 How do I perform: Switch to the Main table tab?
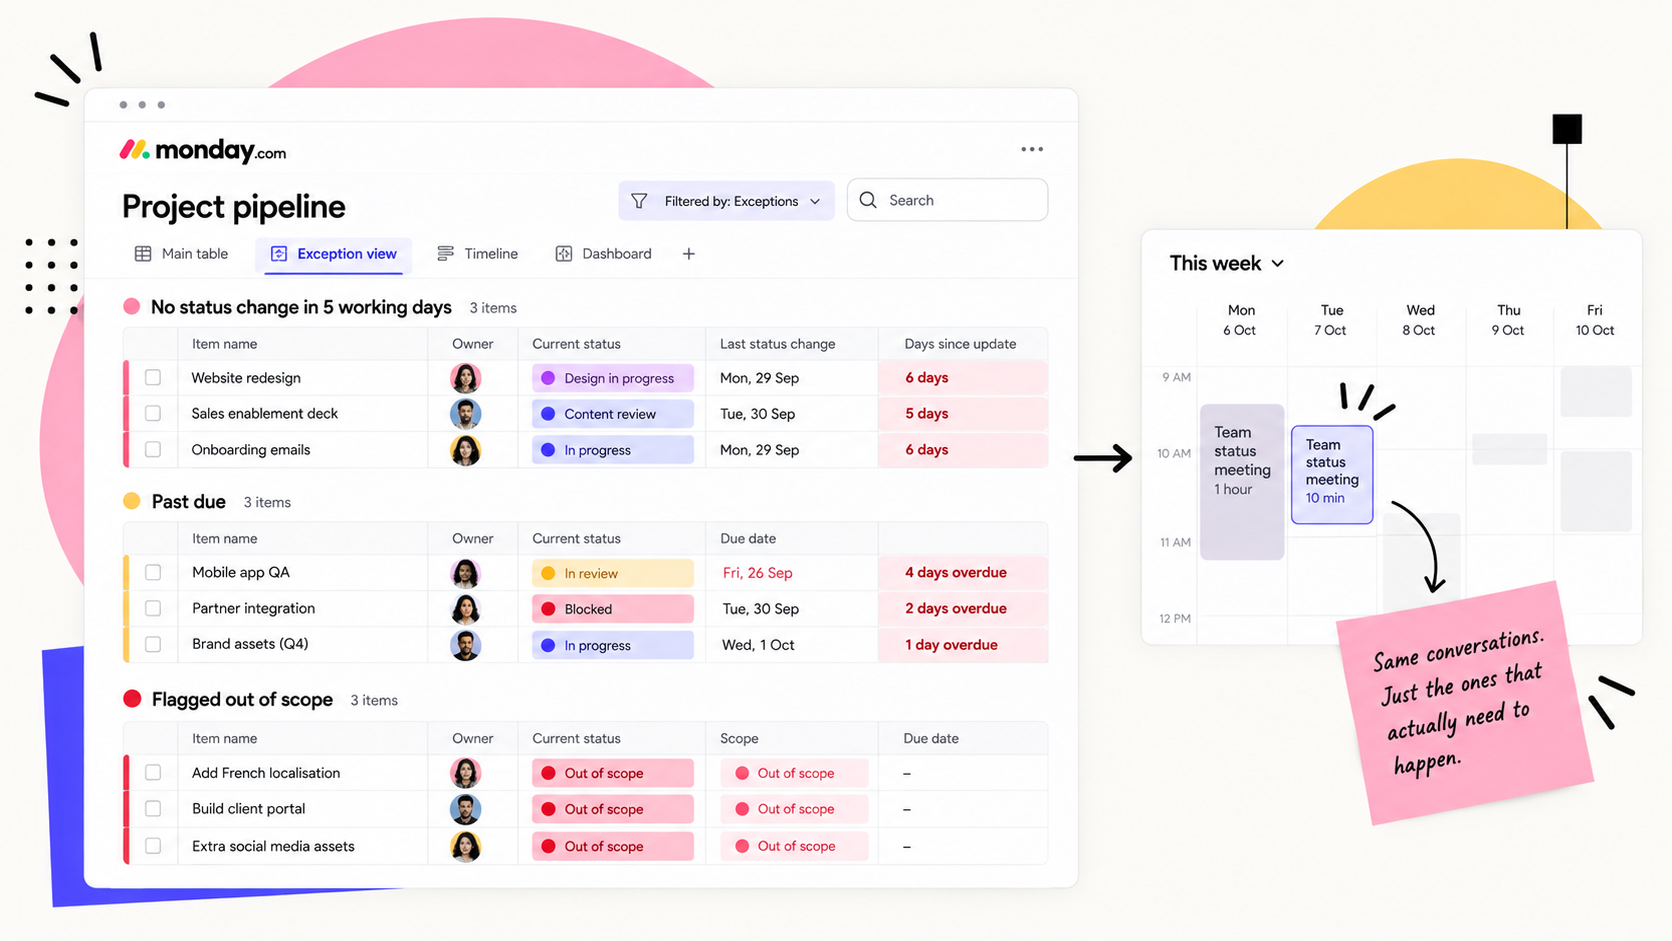tap(182, 254)
